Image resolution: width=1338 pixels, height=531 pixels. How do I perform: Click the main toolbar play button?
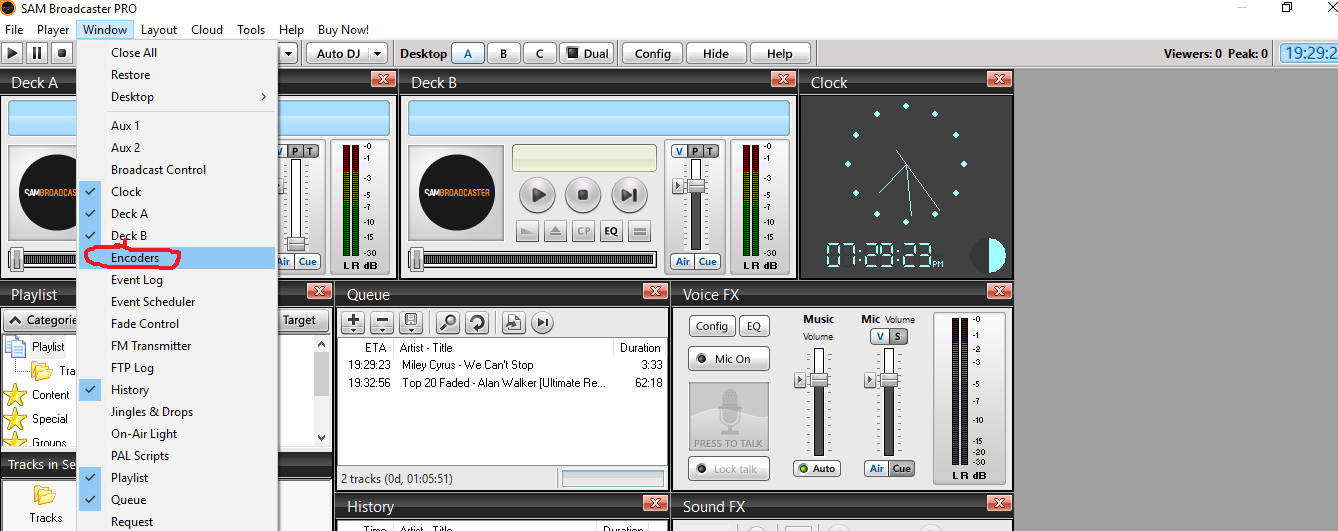(13, 53)
